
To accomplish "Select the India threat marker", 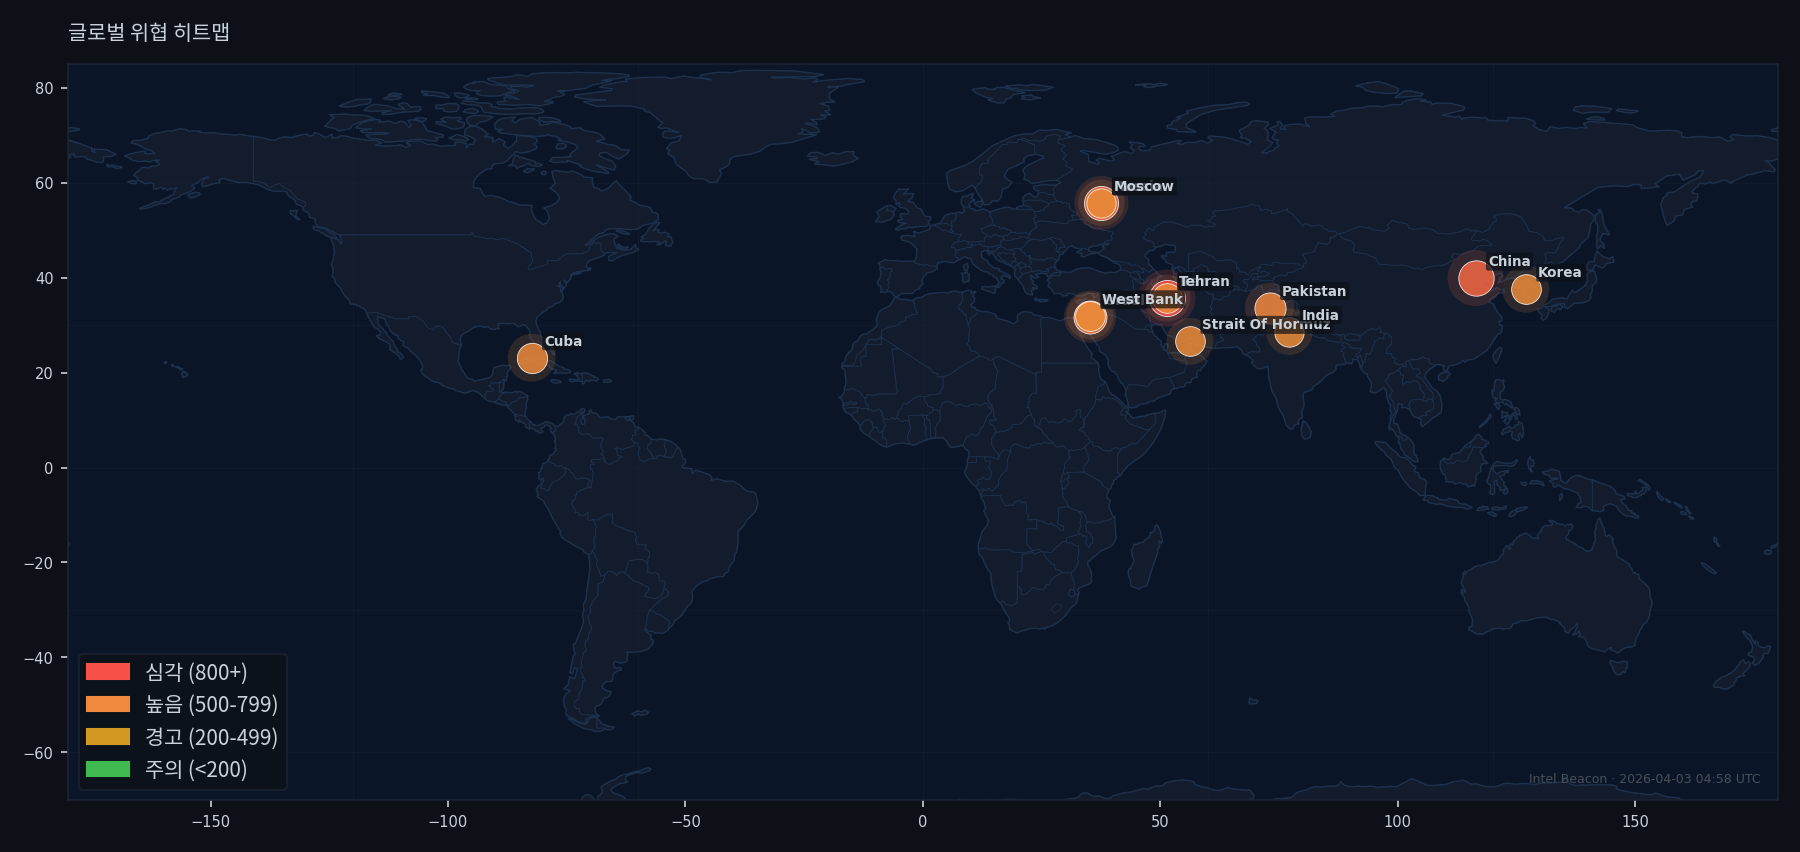I will 1290,332.
